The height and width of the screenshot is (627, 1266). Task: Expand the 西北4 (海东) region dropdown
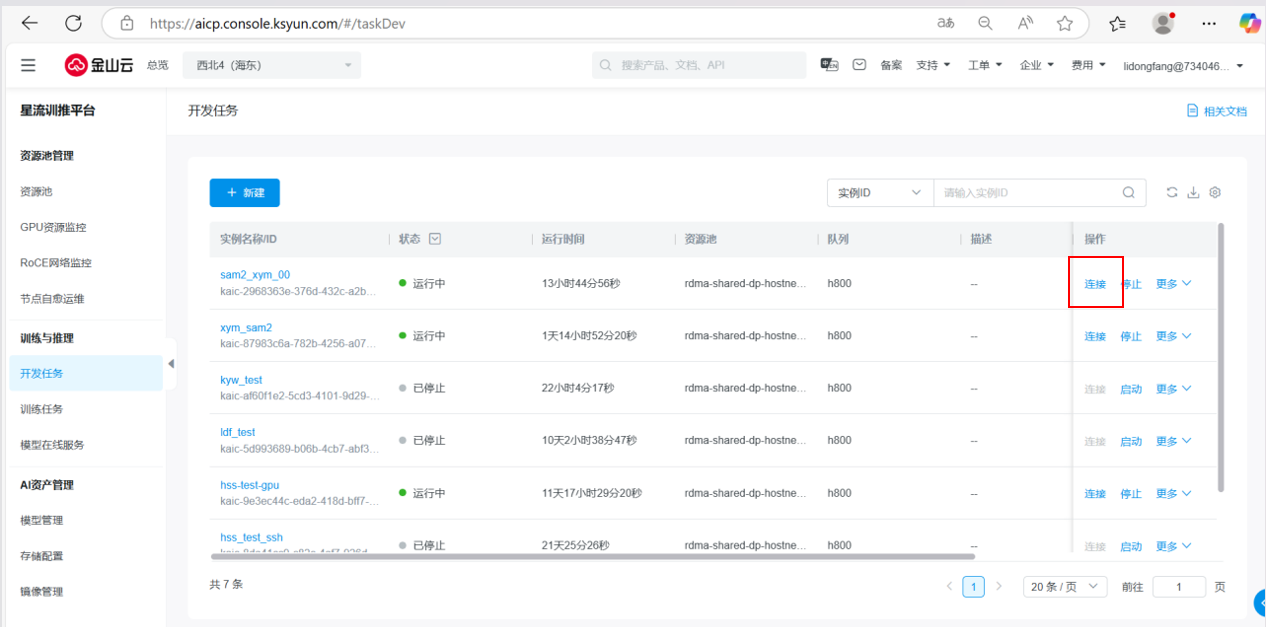click(272, 65)
